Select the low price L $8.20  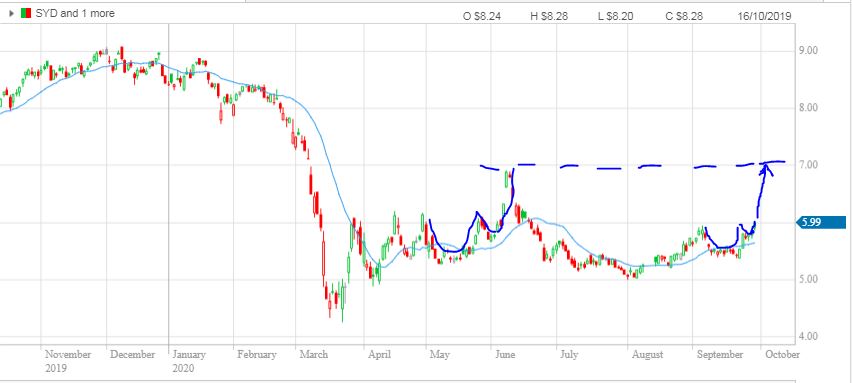(616, 16)
